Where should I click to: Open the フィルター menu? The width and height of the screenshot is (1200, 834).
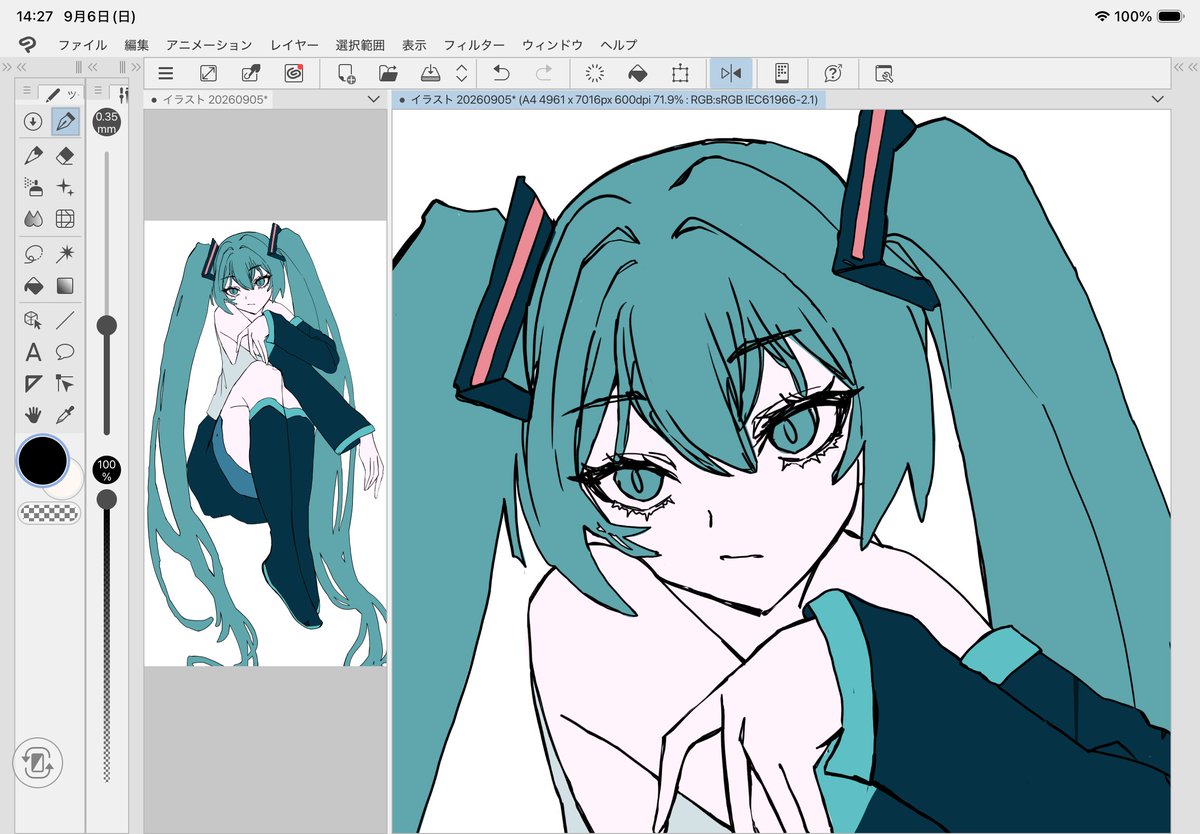474,45
